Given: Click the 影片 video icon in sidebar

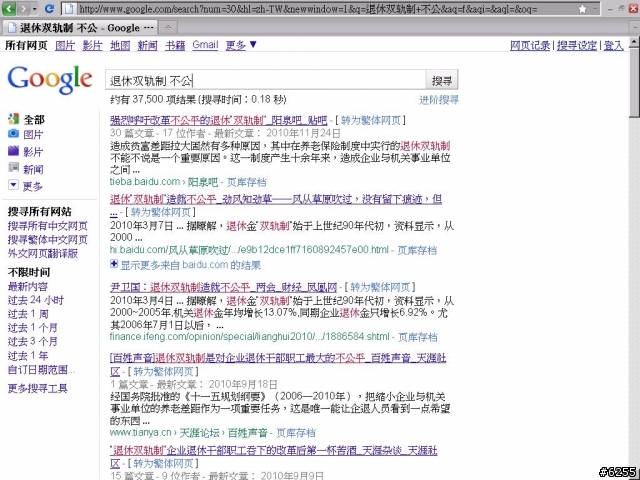Looking at the screenshot, I should click(13, 151).
